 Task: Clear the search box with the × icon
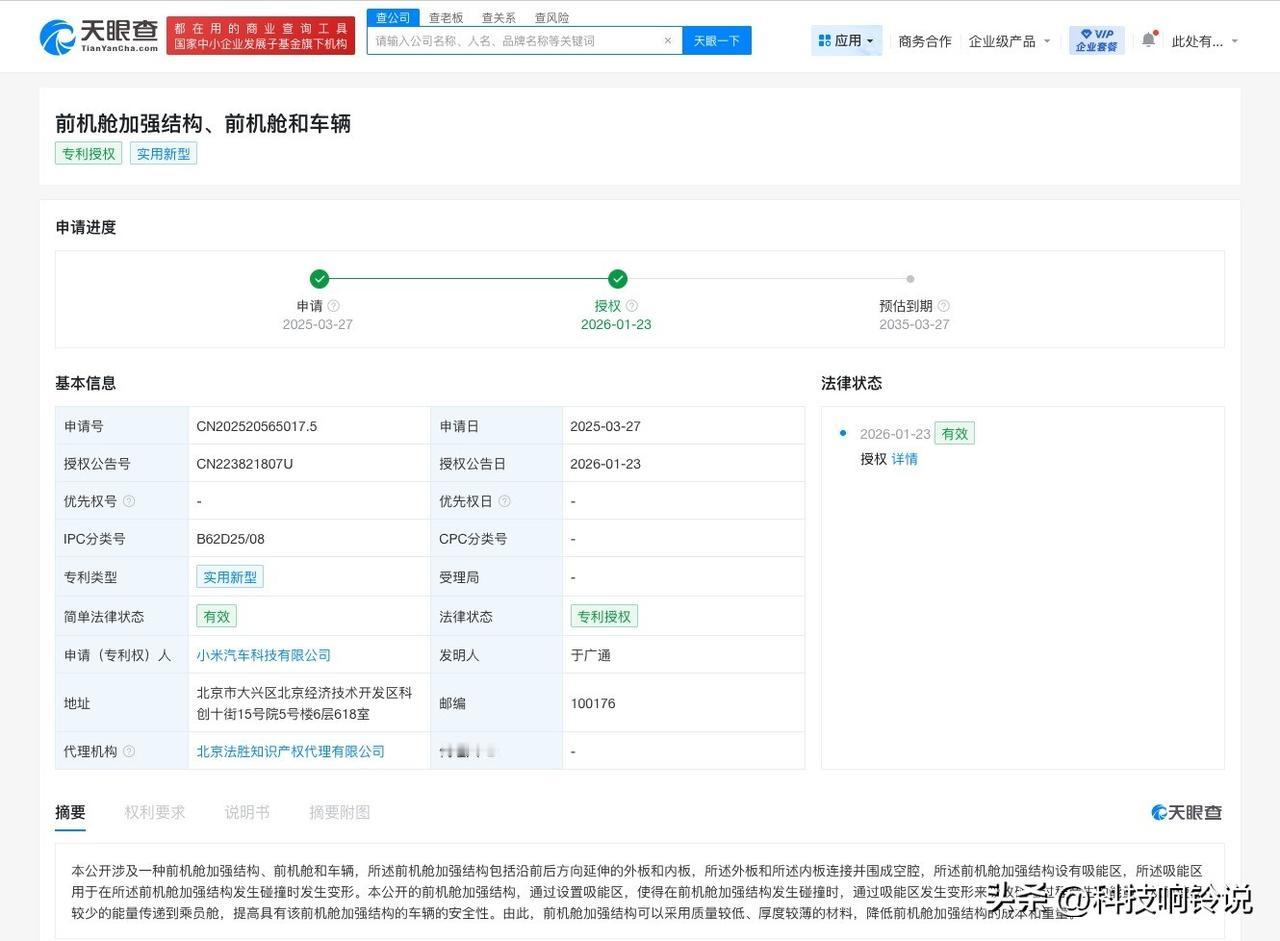pyautogui.click(x=667, y=40)
